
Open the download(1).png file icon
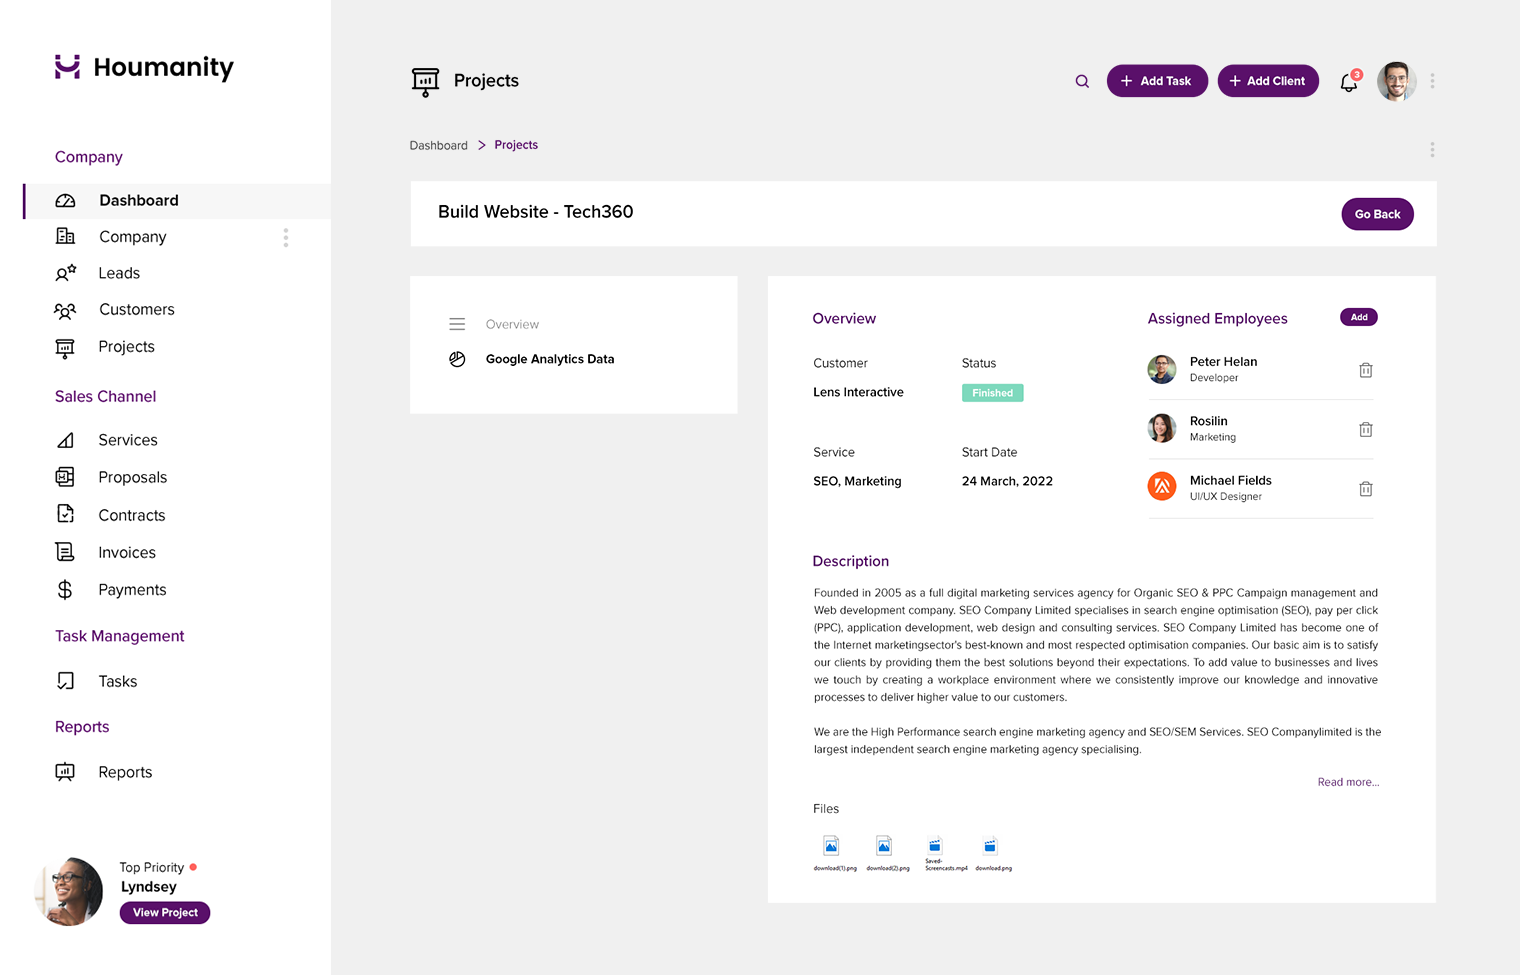(x=831, y=846)
